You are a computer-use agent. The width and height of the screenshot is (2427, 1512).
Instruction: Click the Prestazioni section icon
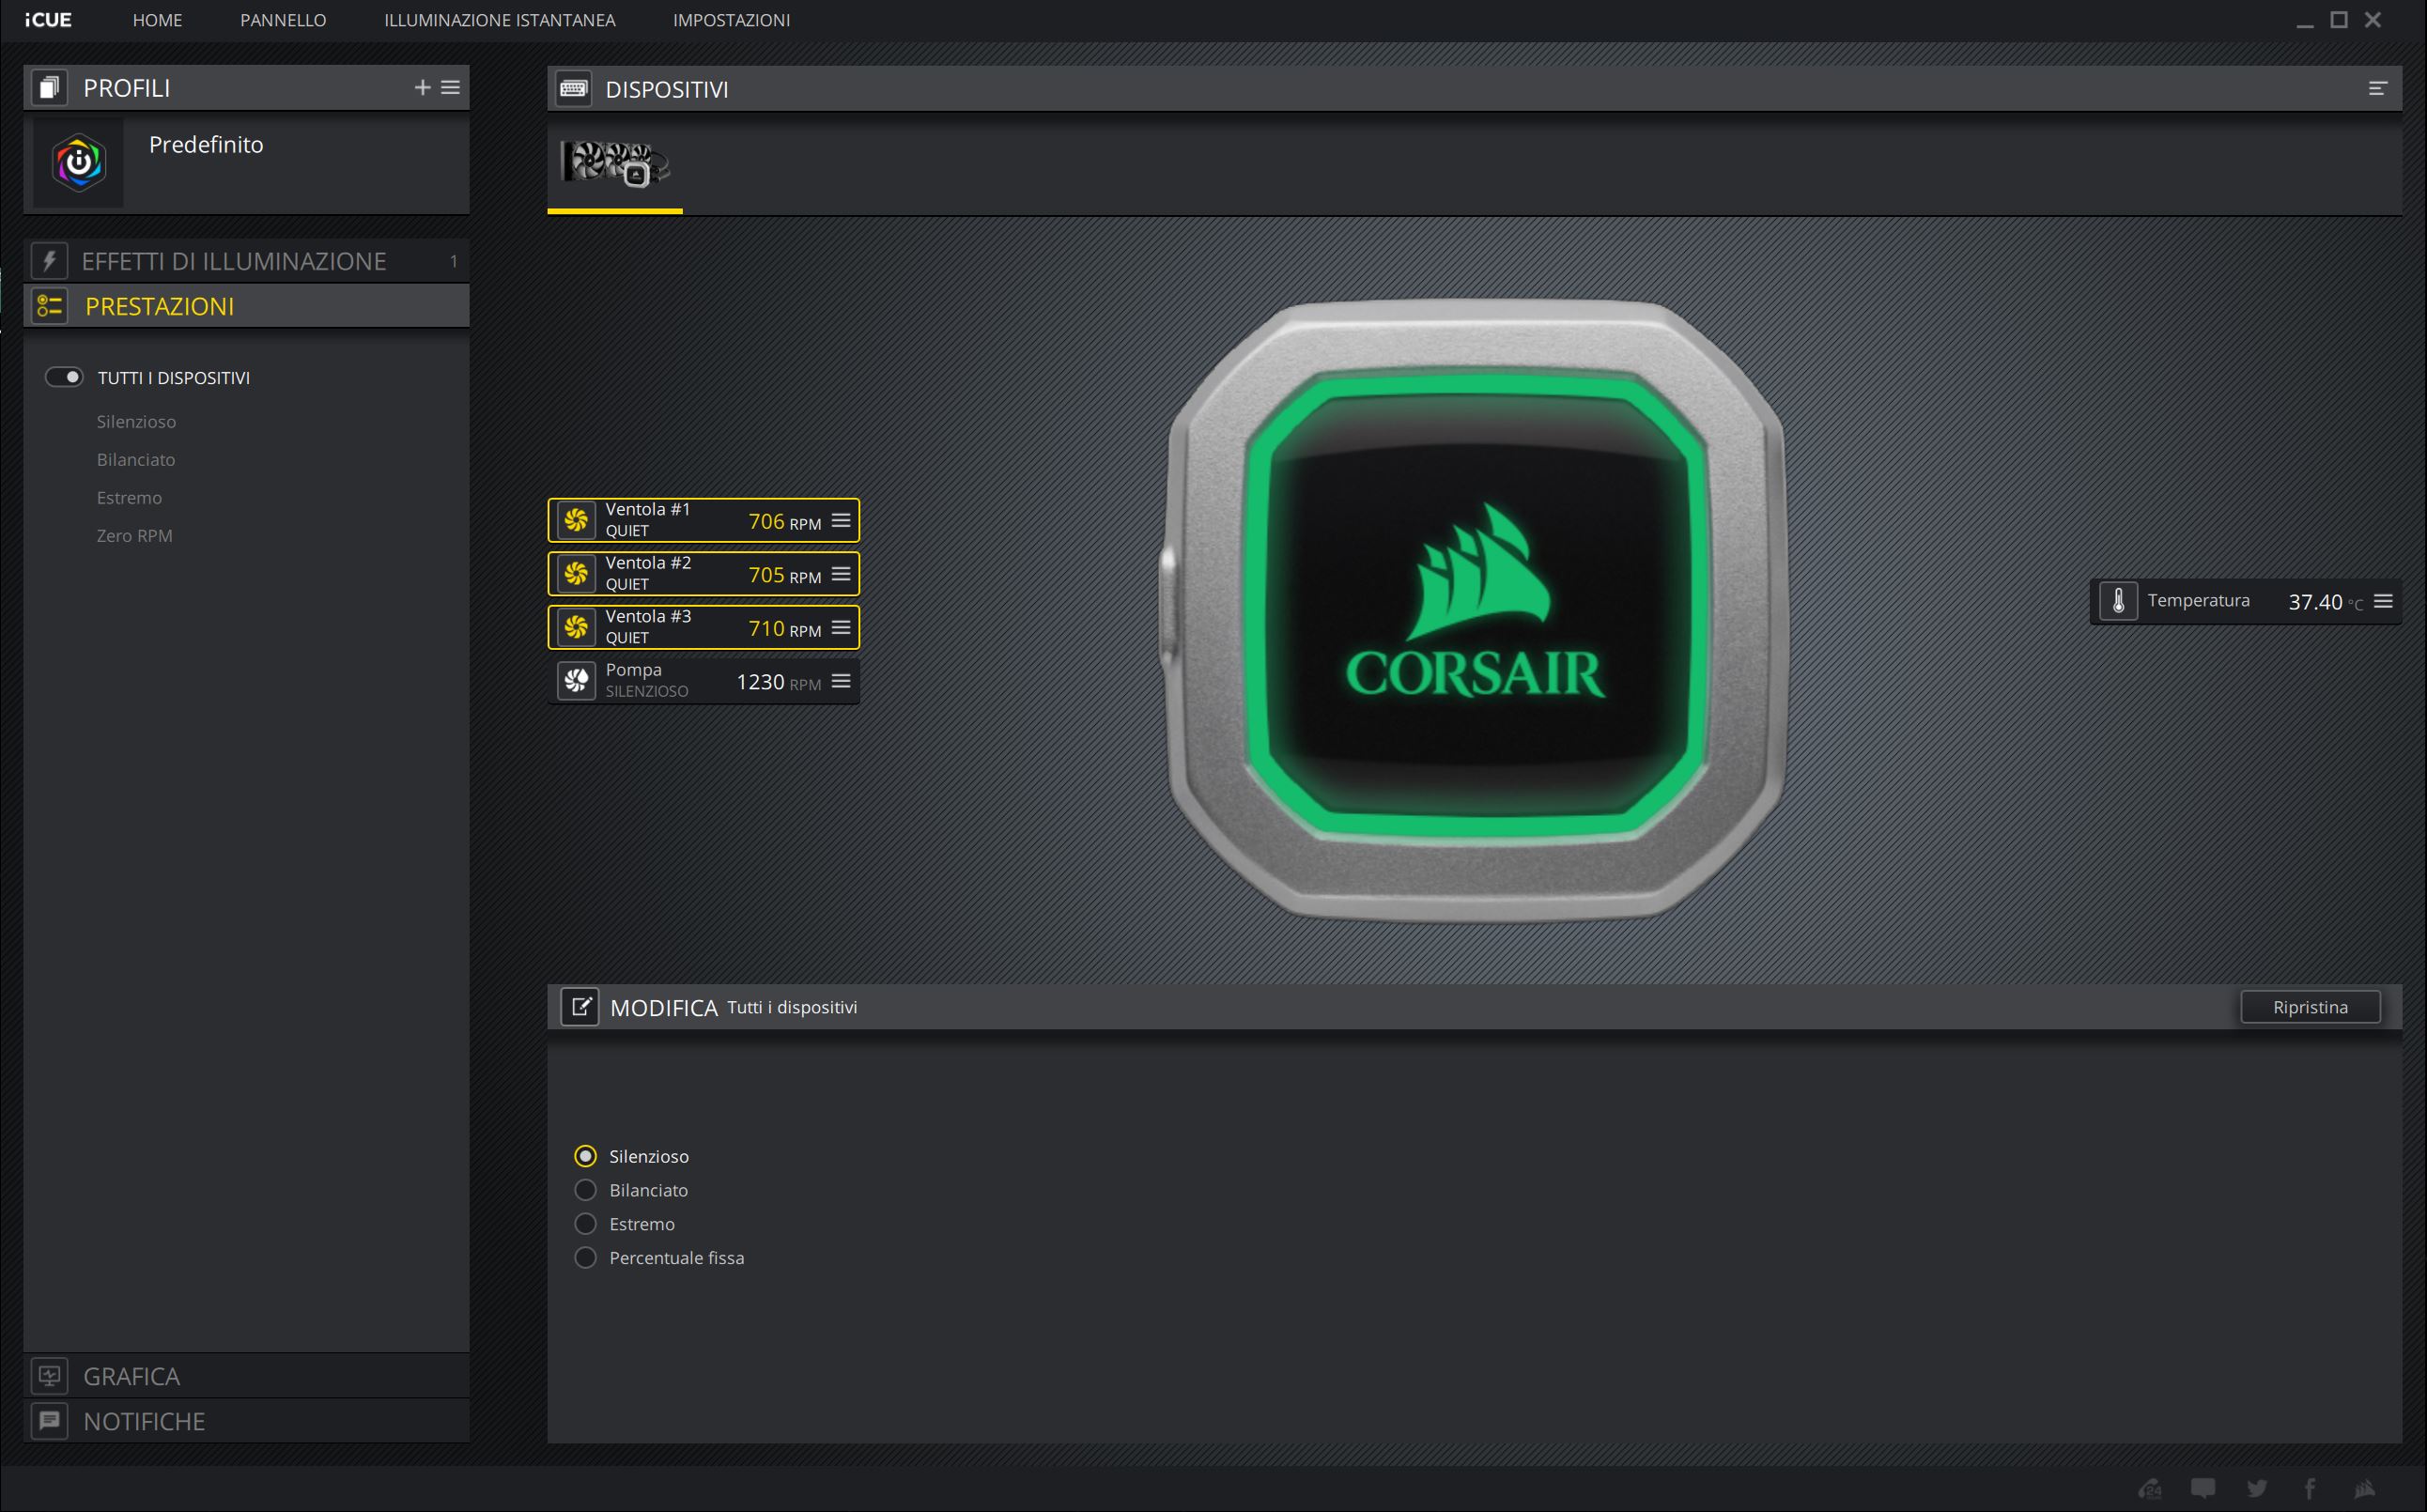tap(49, 306)
